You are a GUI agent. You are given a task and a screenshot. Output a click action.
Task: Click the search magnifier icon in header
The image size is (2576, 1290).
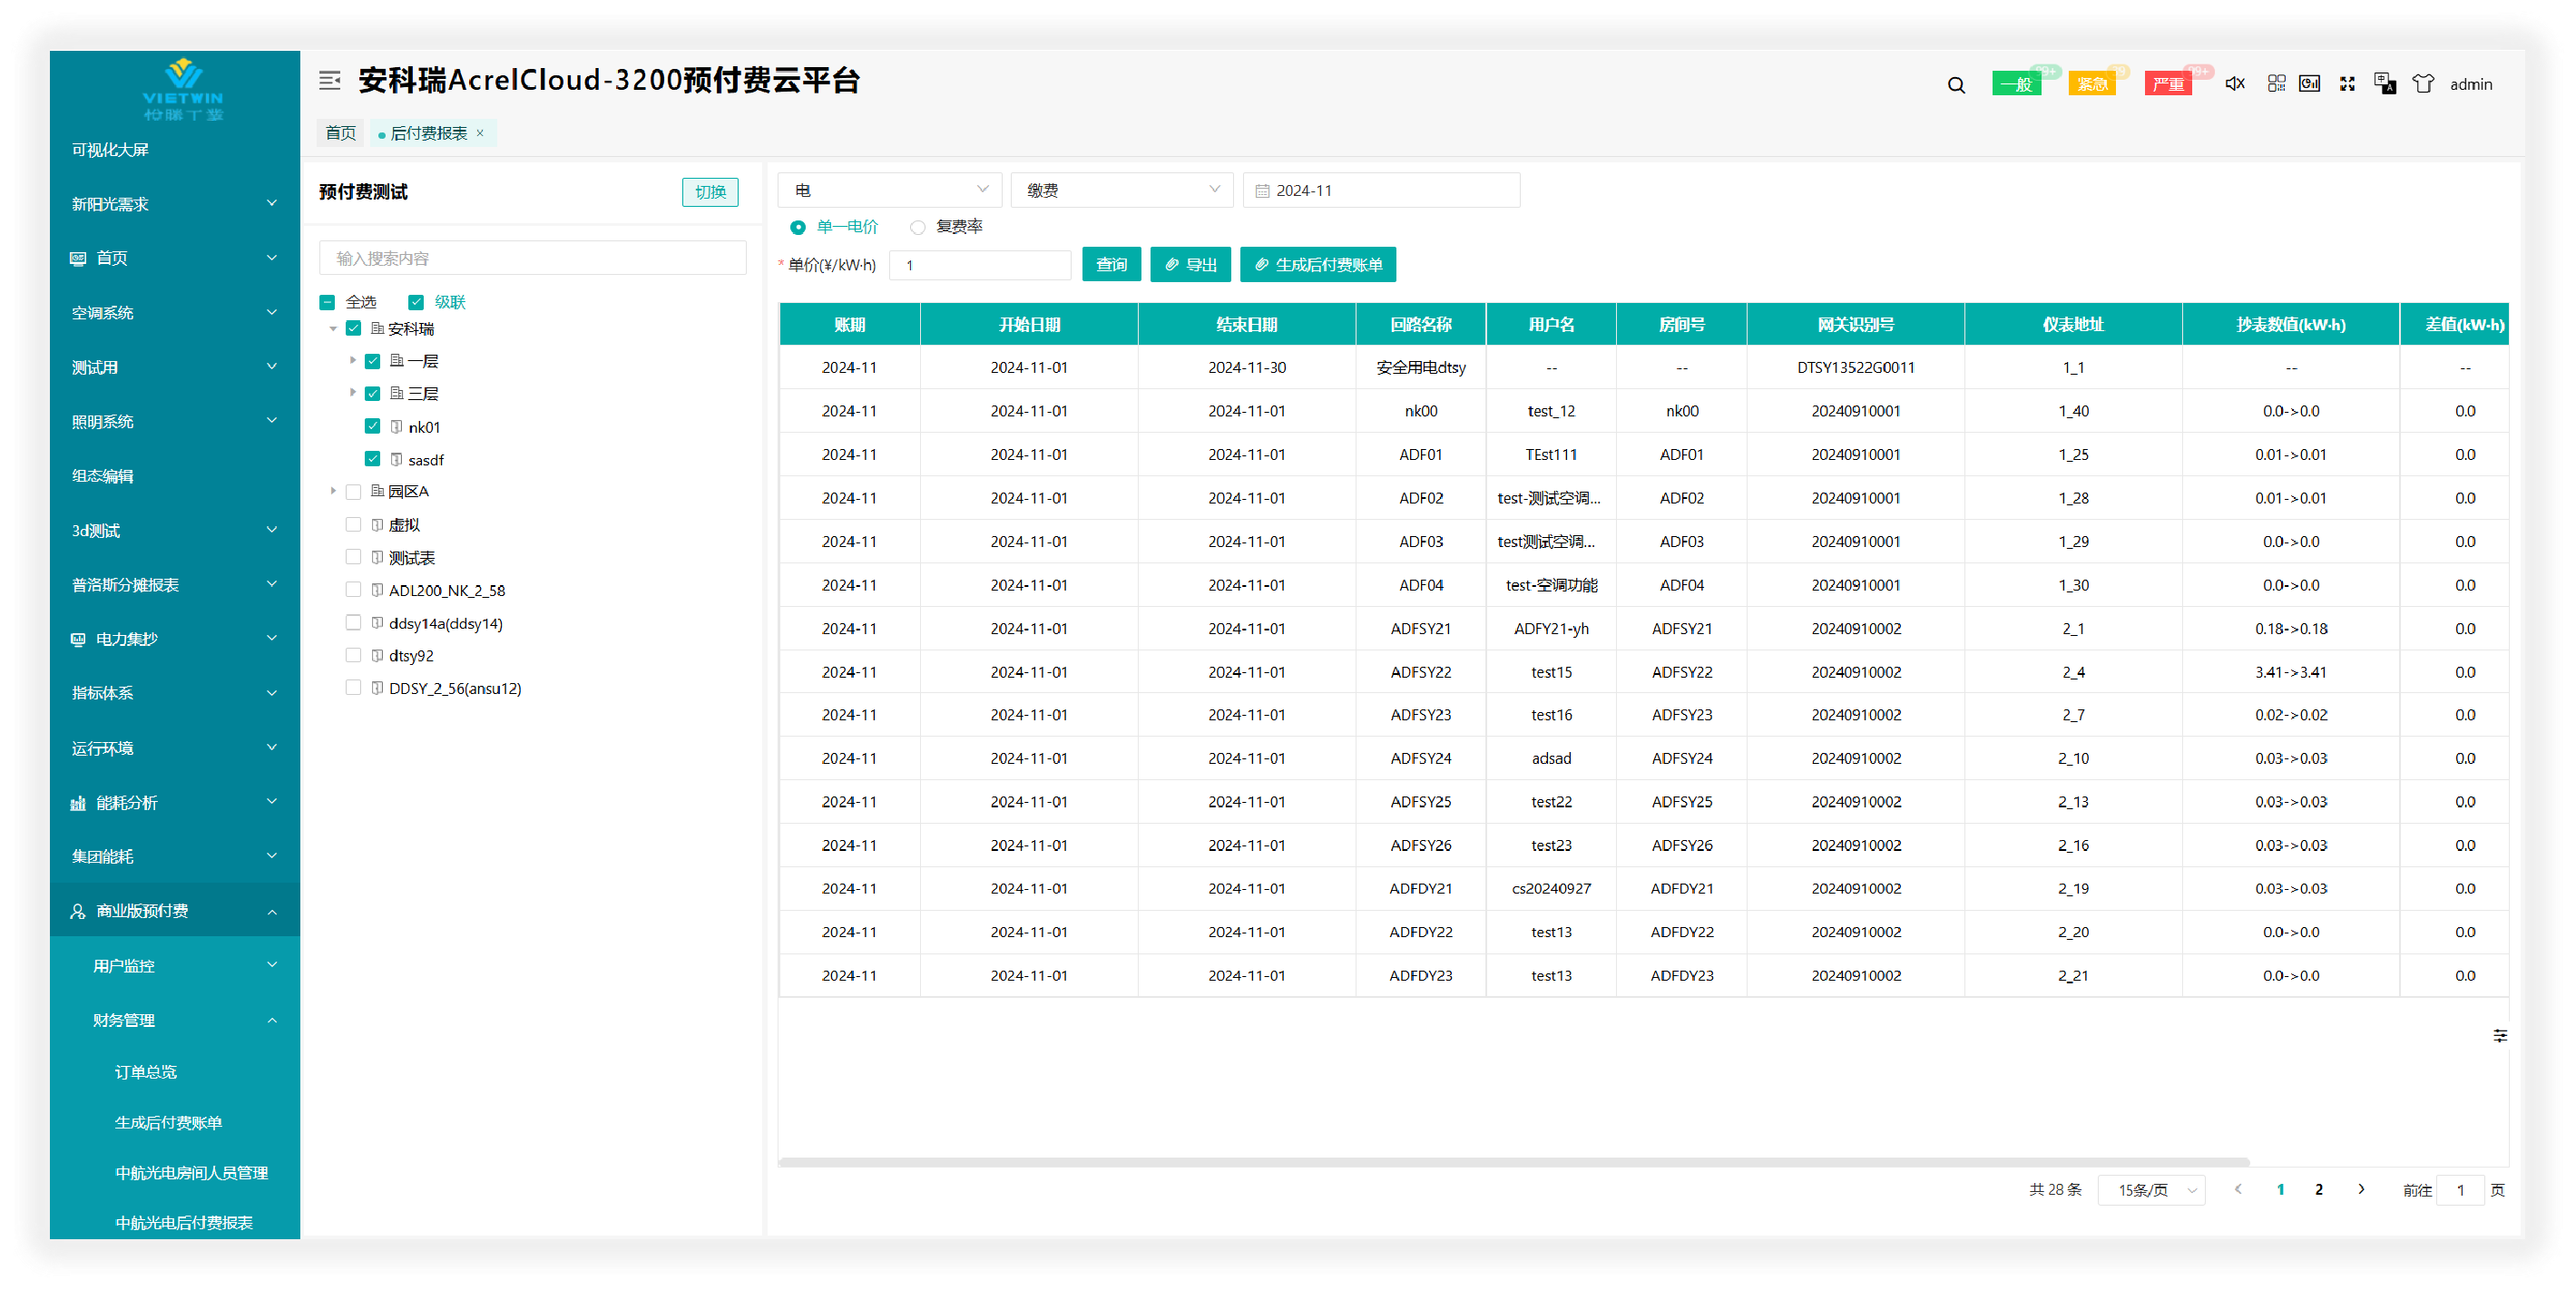[x=1956, y=85]
